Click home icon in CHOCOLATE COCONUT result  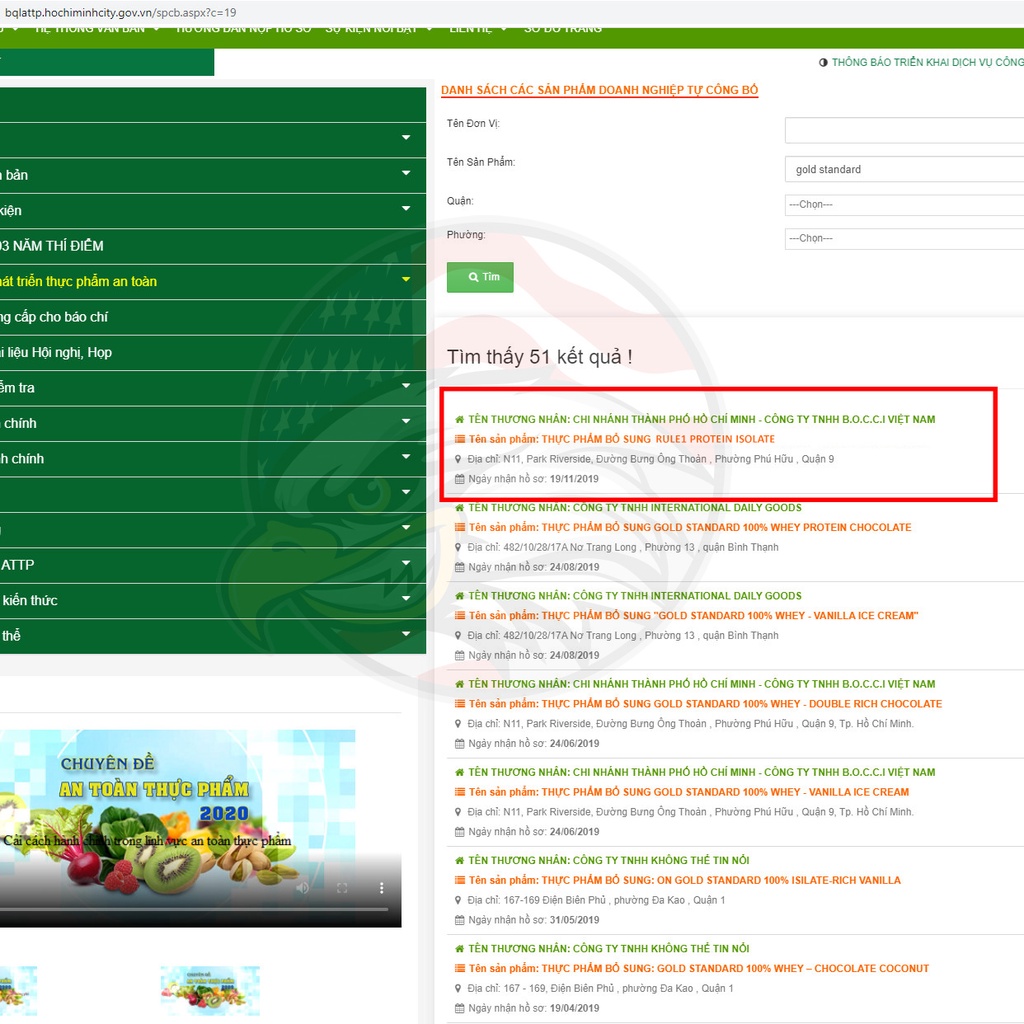(460, 948)
